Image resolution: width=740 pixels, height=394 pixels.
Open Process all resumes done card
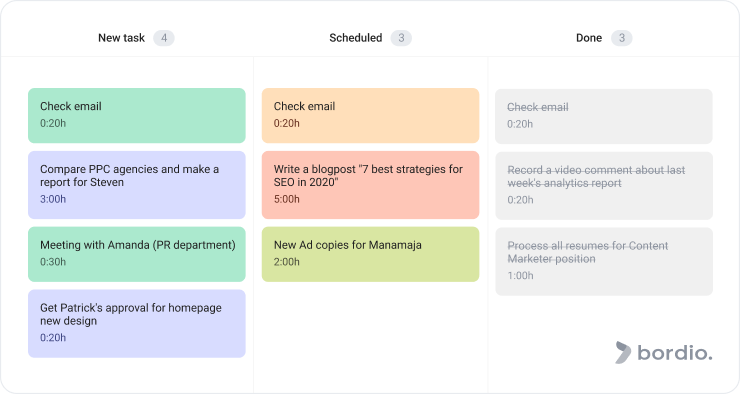coord(604,262)
